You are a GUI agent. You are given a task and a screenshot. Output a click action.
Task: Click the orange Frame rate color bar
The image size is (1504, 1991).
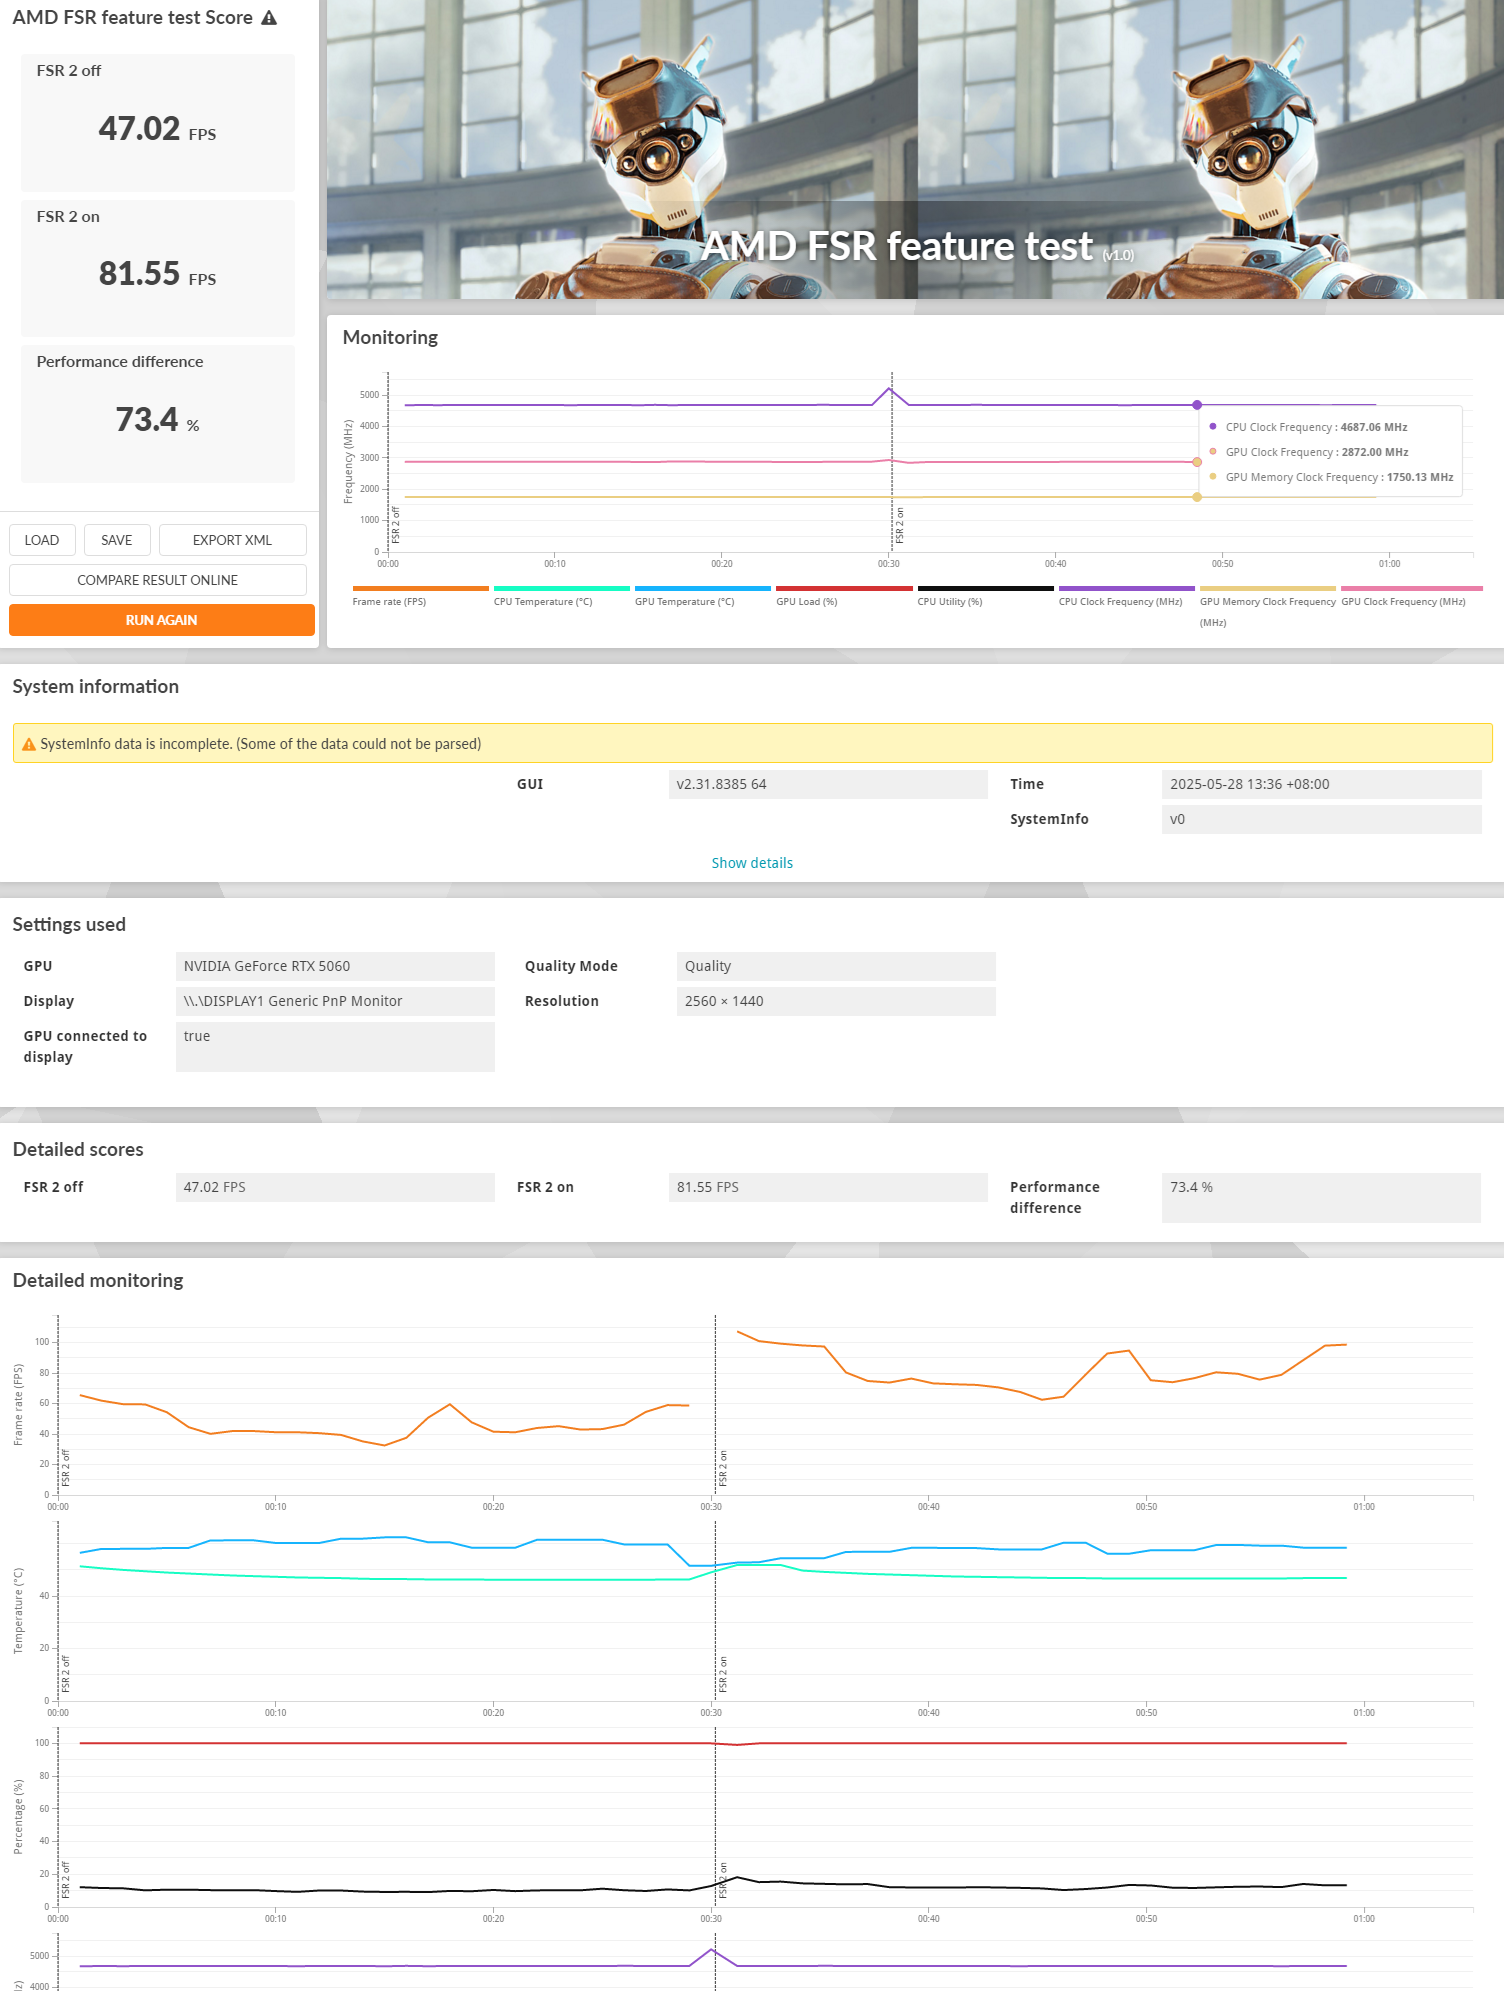[x=420, y=588]
